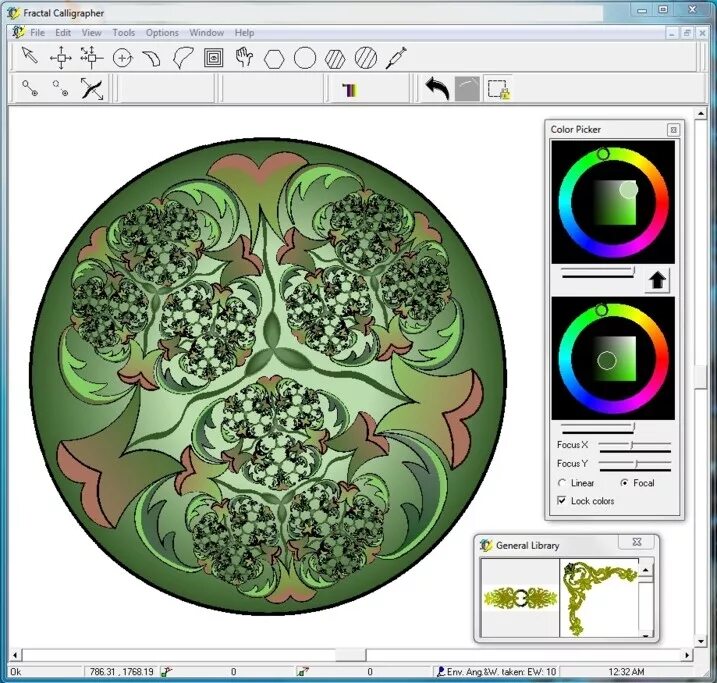Click the horizontal scrollbar thumb
Screen dimensions: 717x683
[351, 655]
